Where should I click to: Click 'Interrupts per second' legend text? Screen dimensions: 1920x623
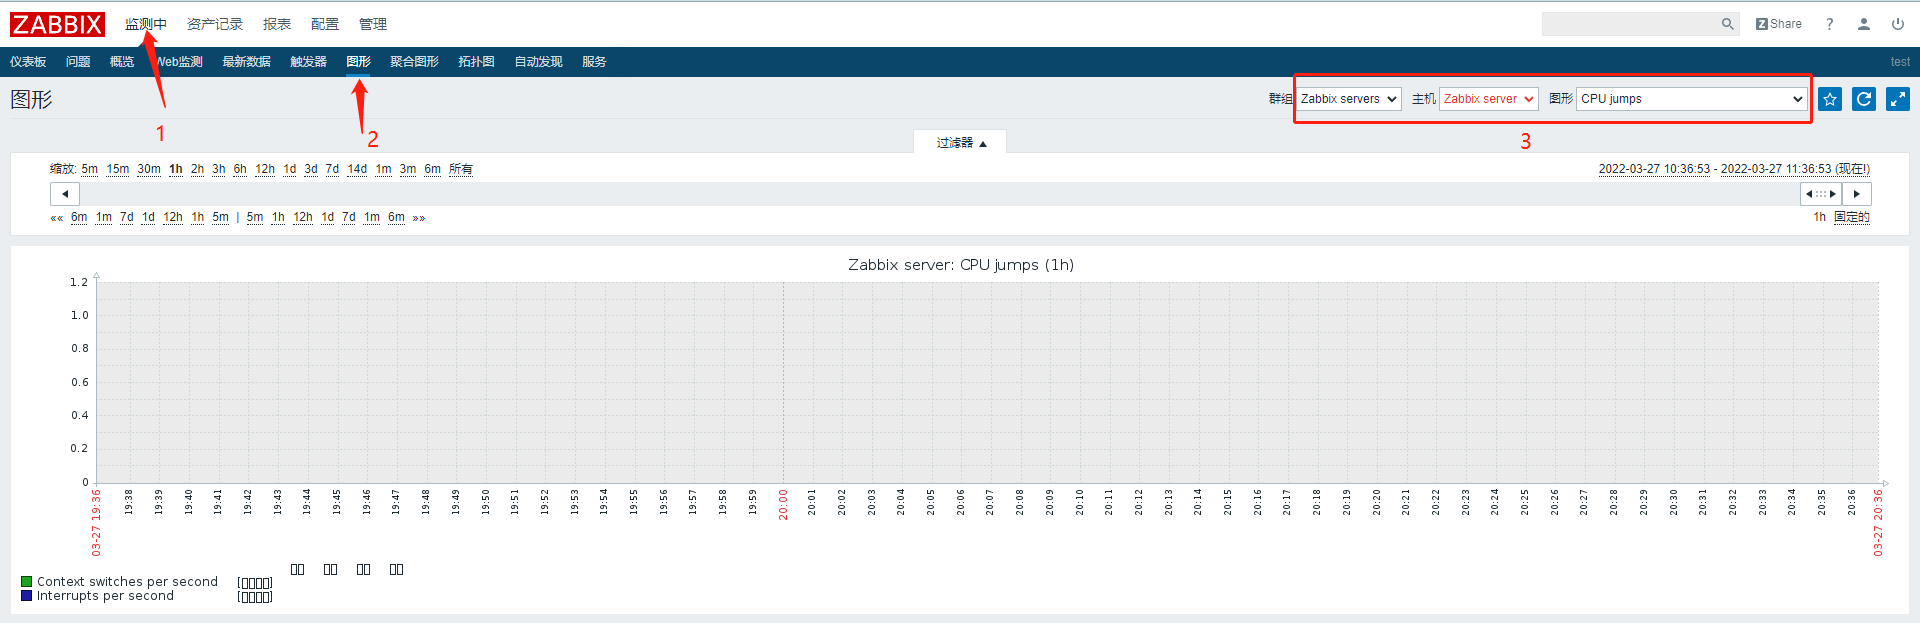[105, 595]
